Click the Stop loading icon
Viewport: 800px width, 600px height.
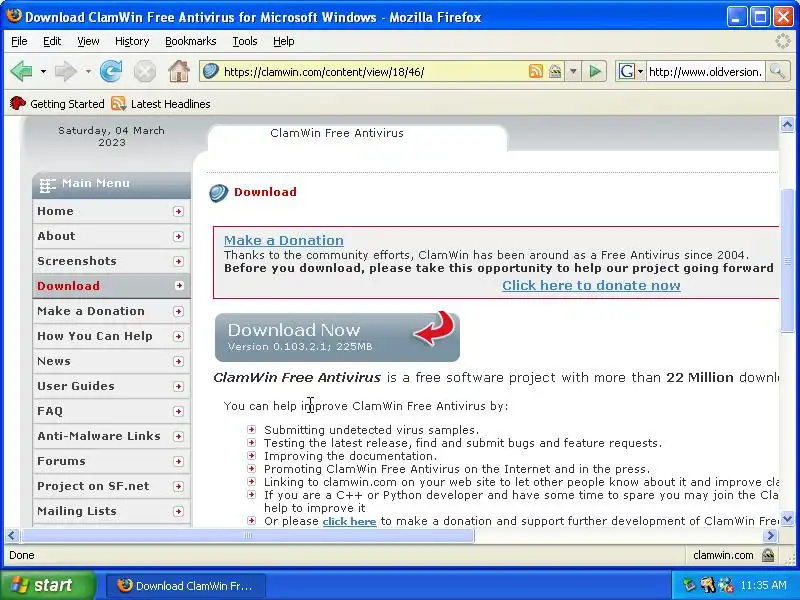click(145, 71)
